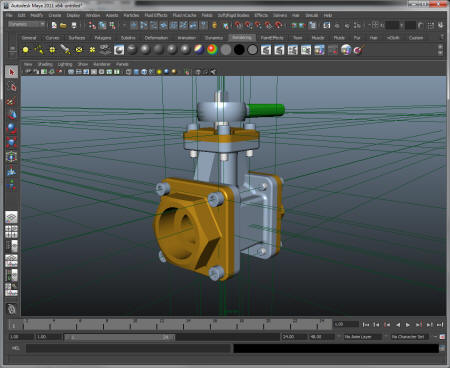Viewport: 450px width, 368px height.
Task: Open the Script Editor icon beside command line
Action: (442, 348)
